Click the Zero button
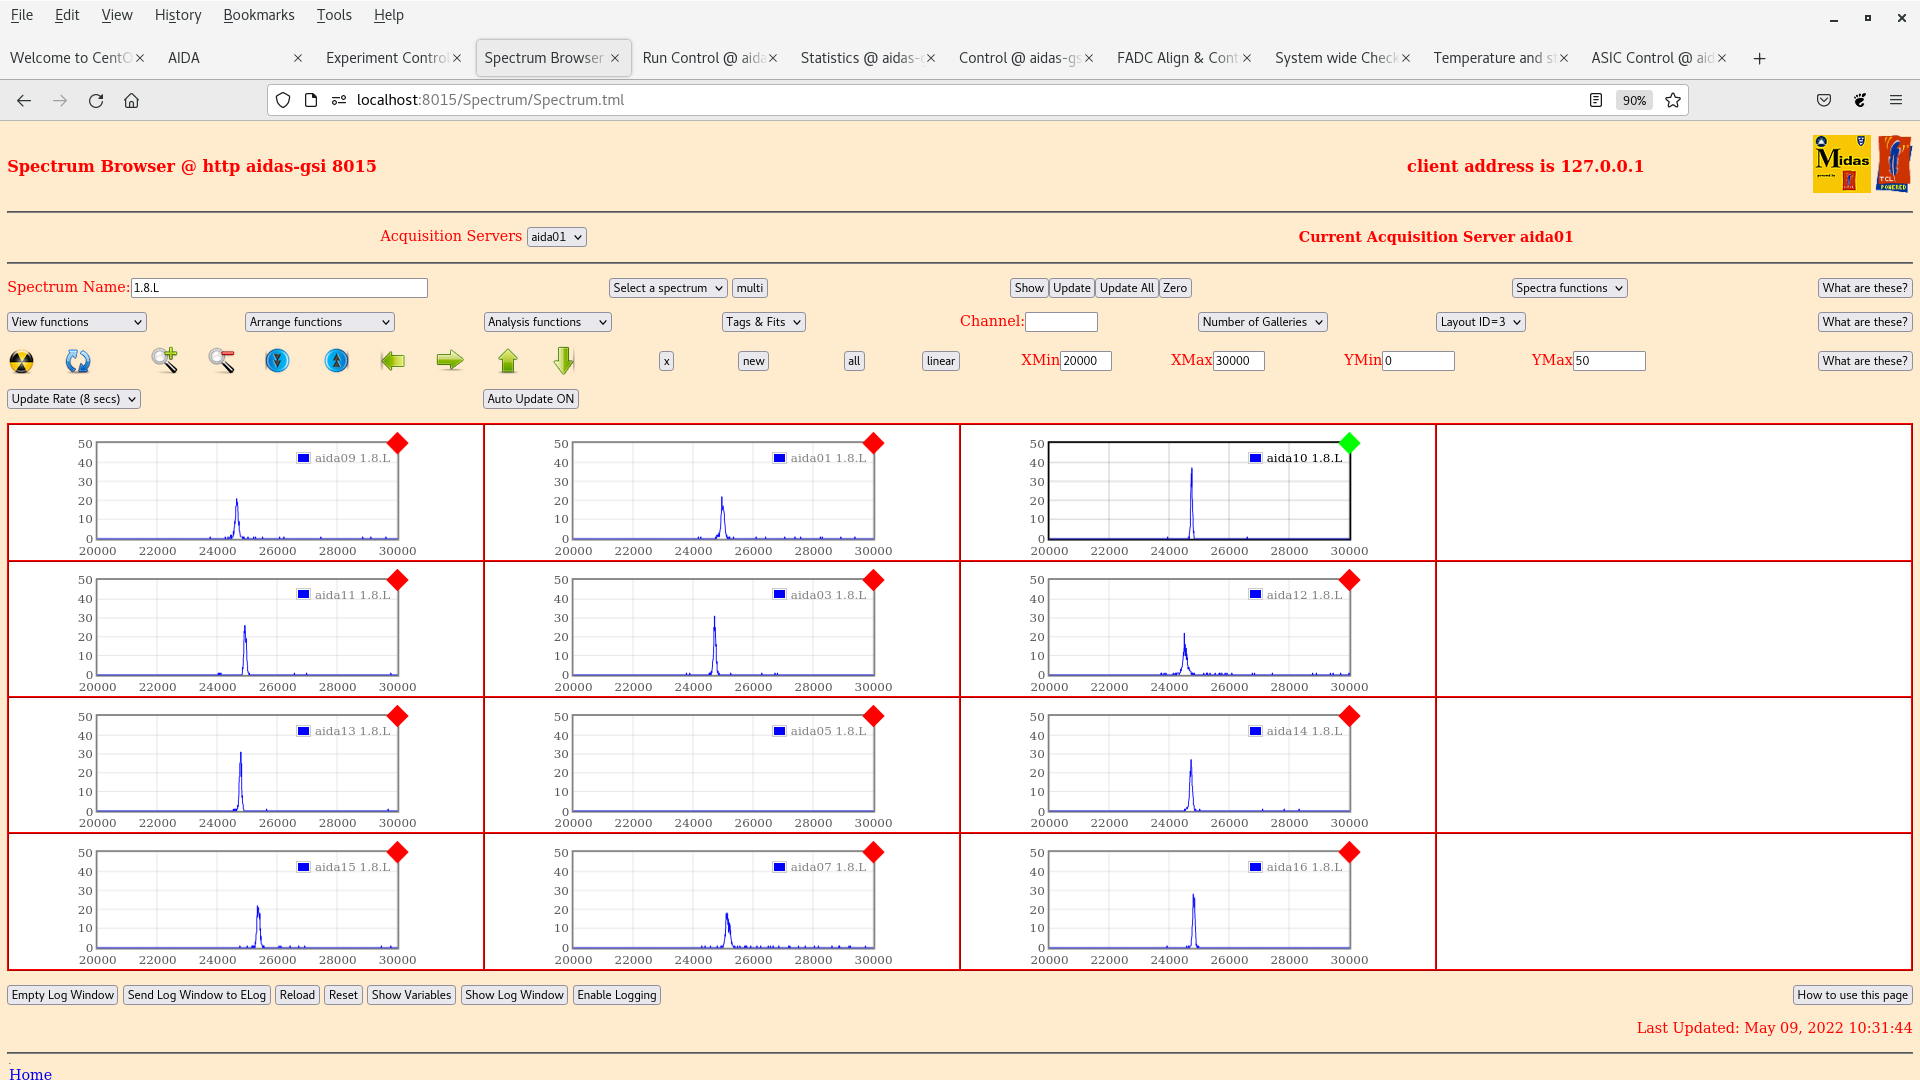 point(1175,288)
